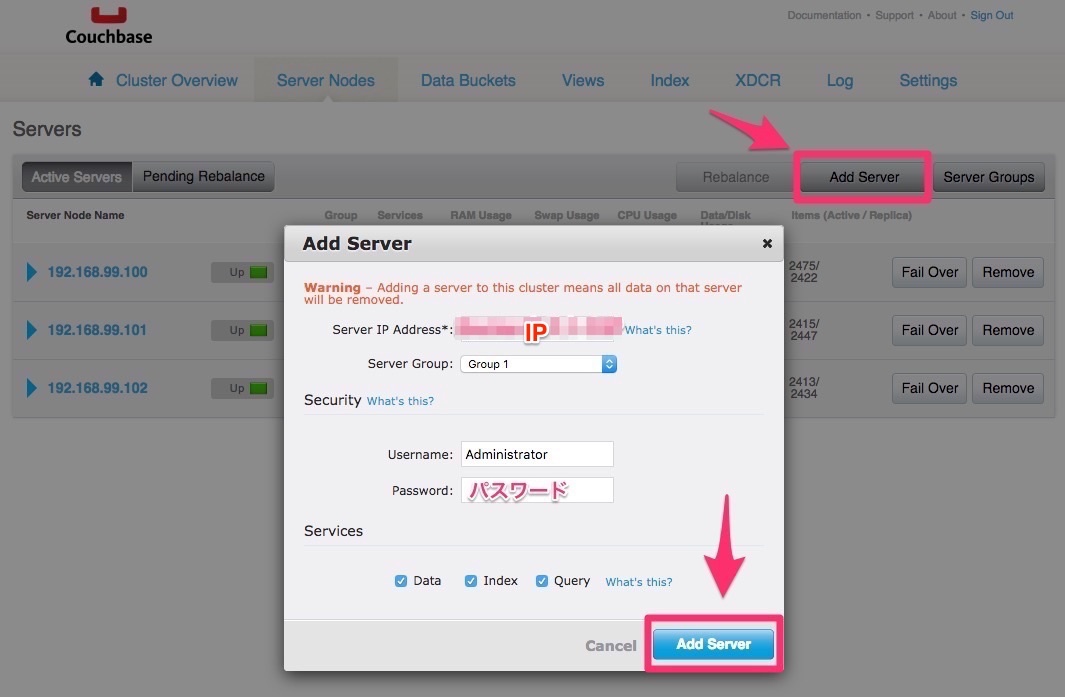
Task: Close the Add Server dialog with X
Action: click(x=767, y=243)
